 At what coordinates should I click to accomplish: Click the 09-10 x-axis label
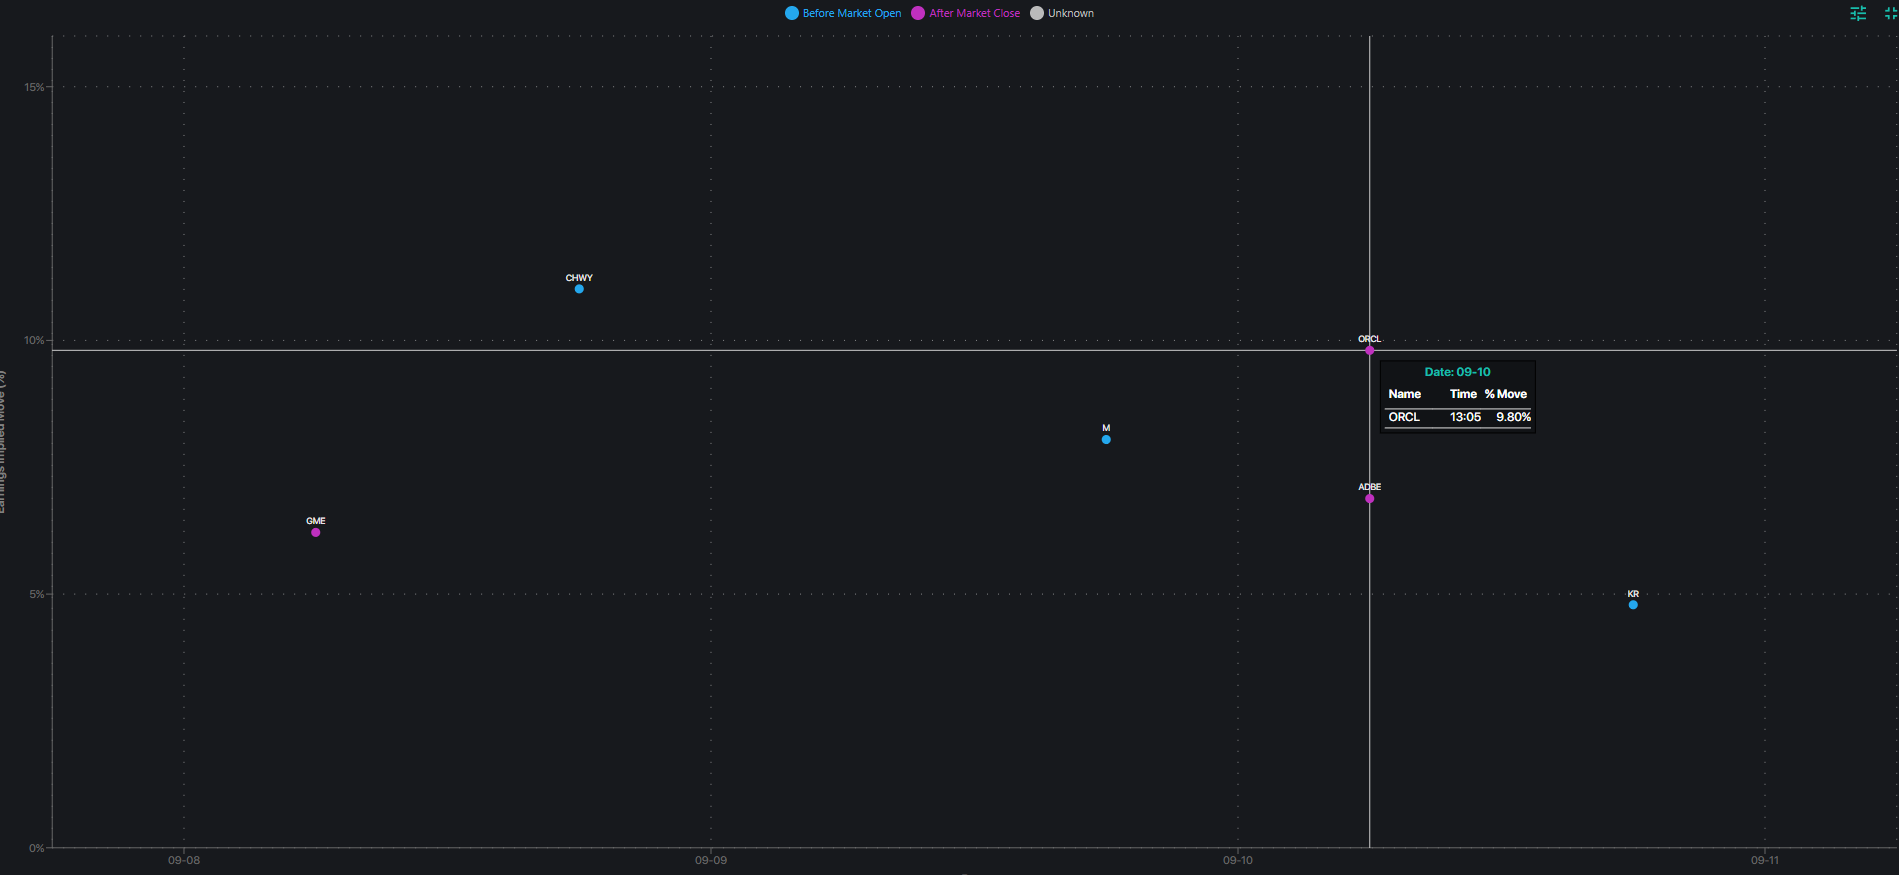[1238, 860]
